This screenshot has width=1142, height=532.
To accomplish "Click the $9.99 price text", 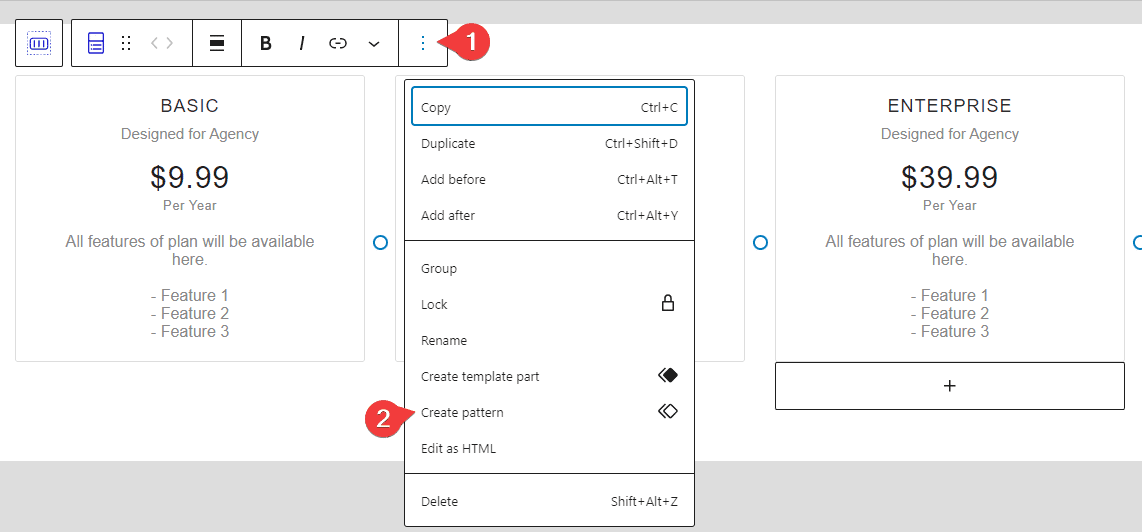I will pyautogui.click(x=189, y=177).
